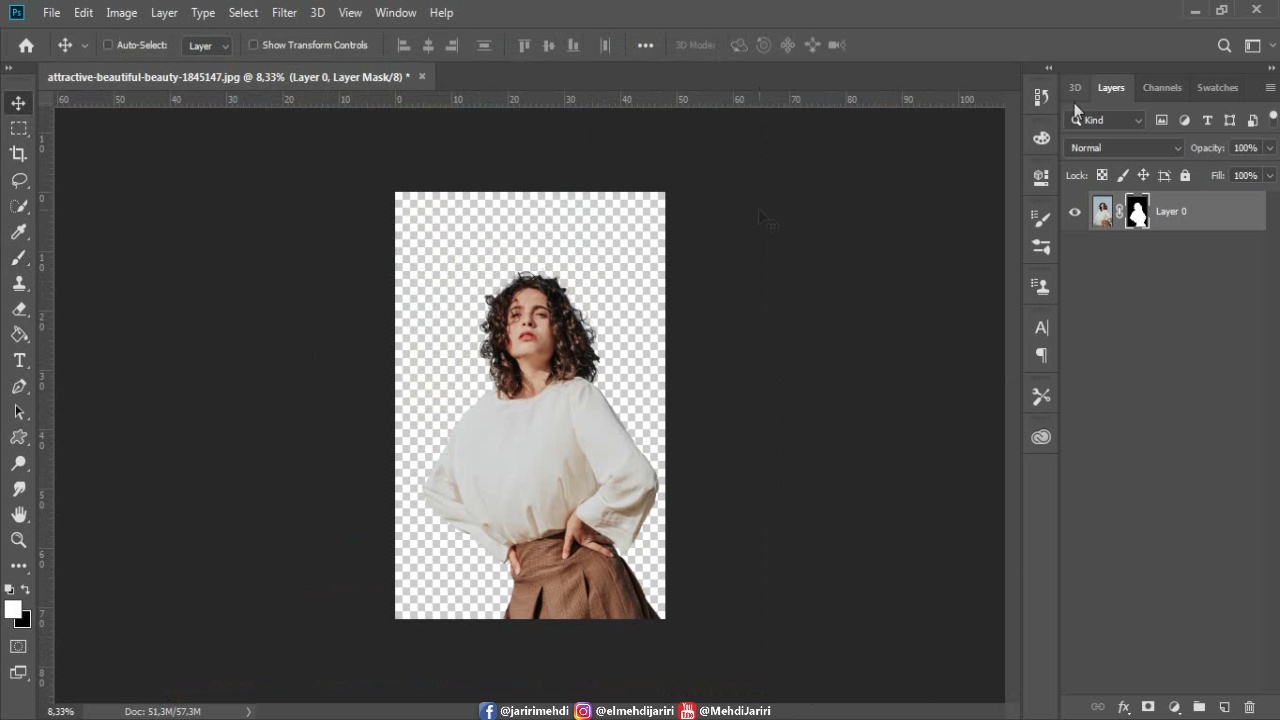Add a layer style with fx icon
This screenshot has width=1280, height=720.
(x=1123, y=707)
